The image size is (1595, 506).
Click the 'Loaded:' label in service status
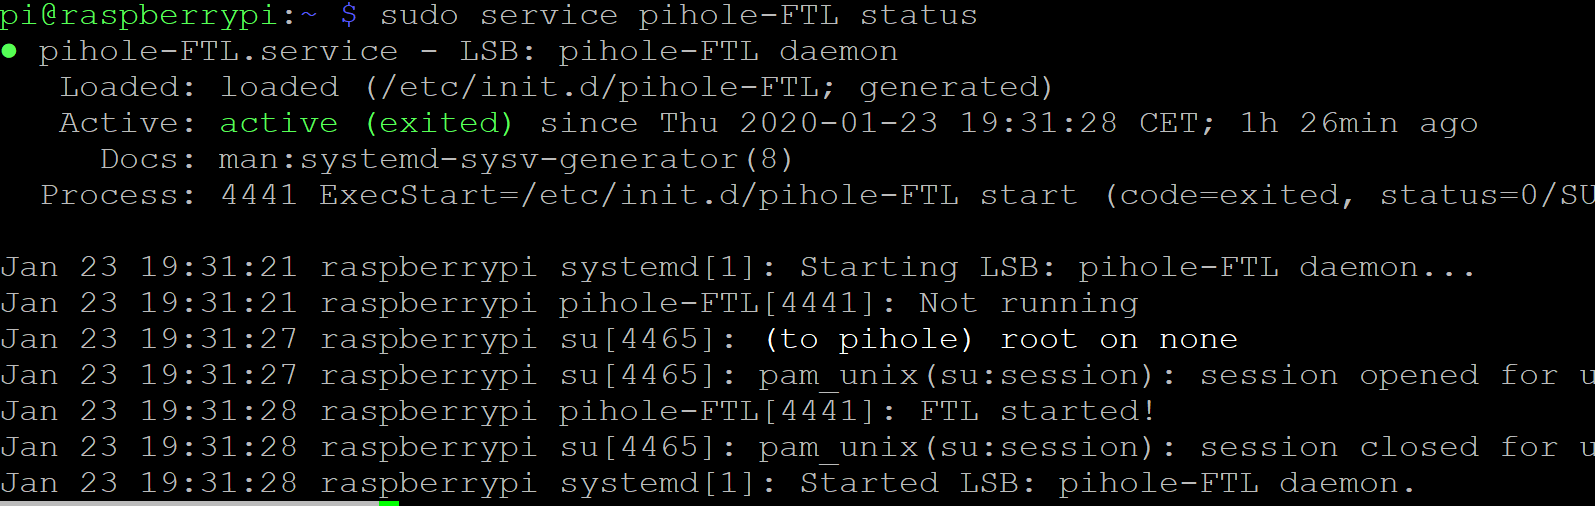pos(128,87)
